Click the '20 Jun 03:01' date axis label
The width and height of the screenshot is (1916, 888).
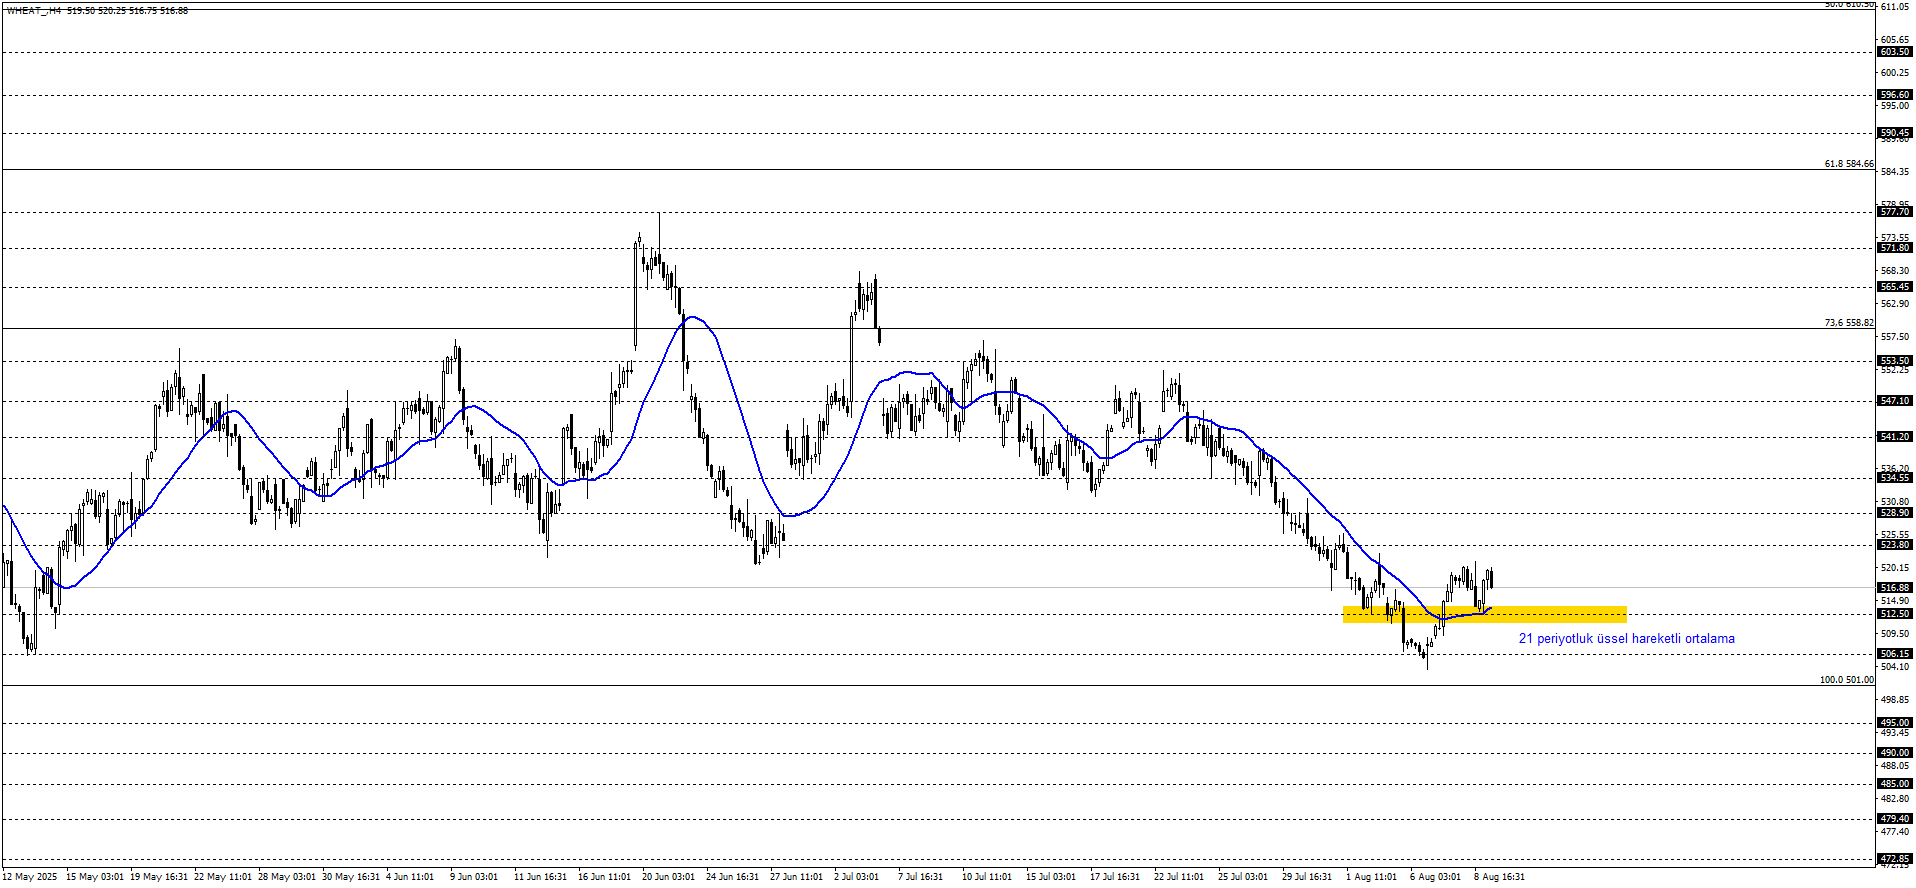click(668, 877)
